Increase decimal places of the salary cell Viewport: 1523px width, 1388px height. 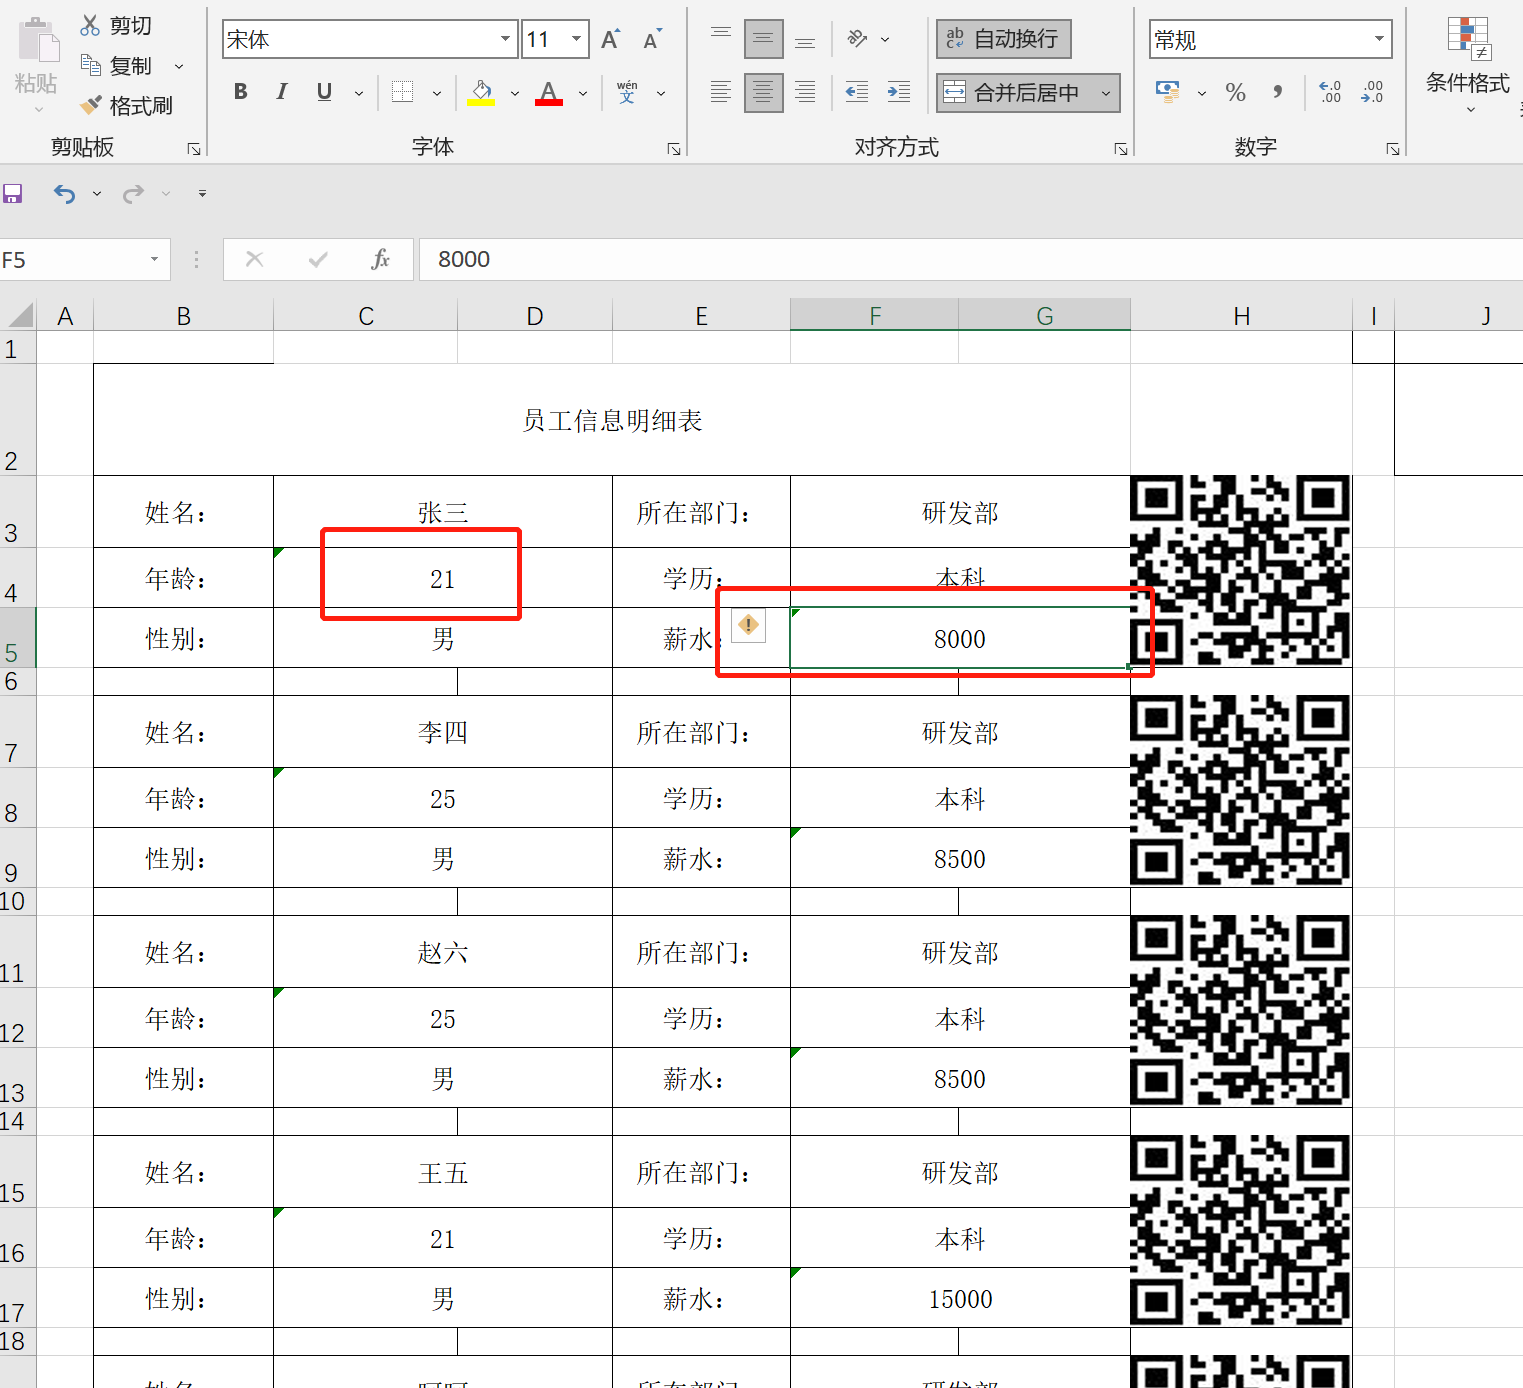point(1330,92)
